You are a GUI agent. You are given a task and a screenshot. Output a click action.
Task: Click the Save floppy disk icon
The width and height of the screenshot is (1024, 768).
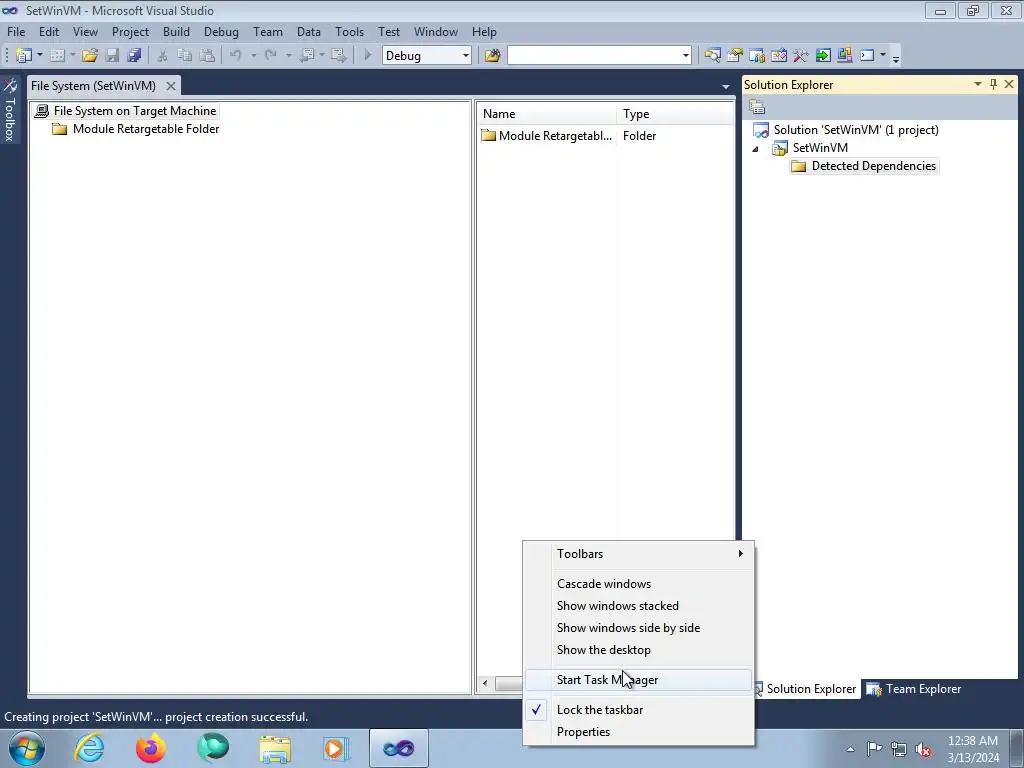112,56
